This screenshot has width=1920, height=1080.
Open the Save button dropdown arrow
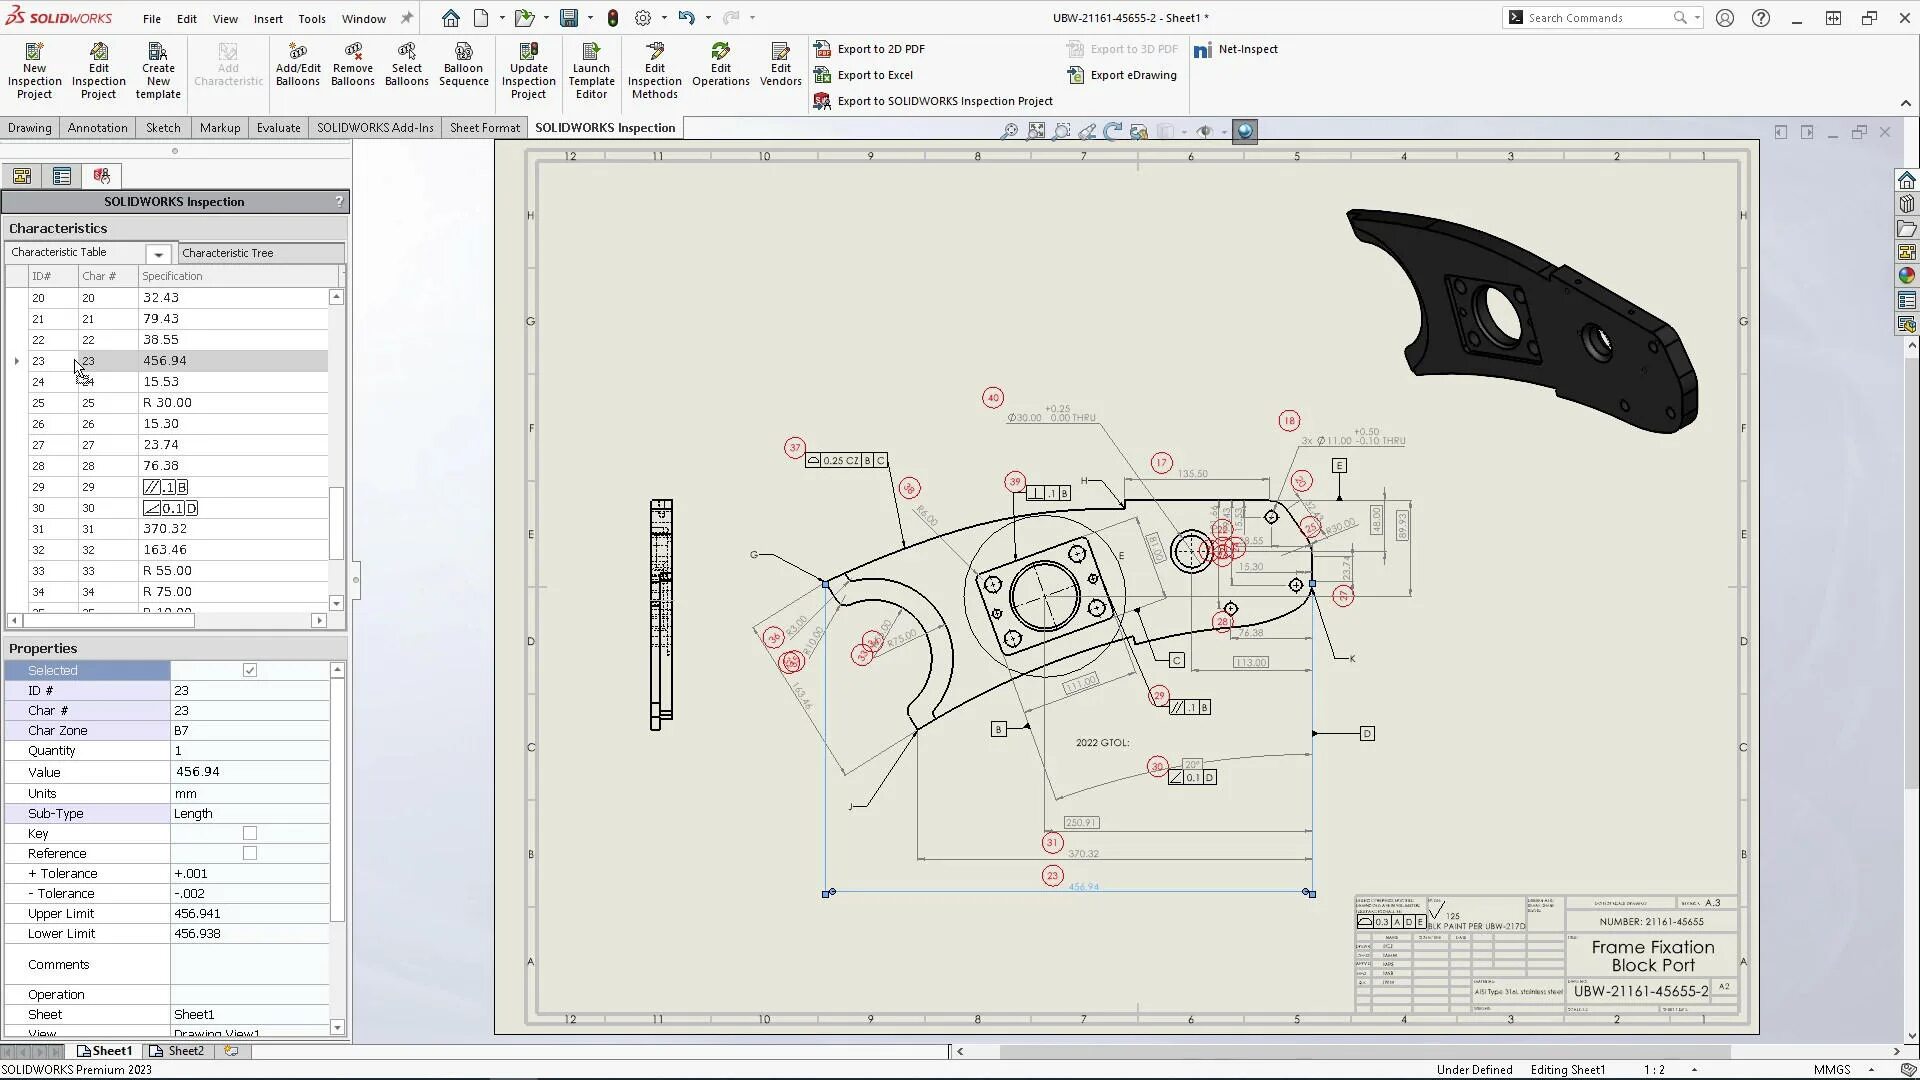pyautogui.click(x=590, y=18)
